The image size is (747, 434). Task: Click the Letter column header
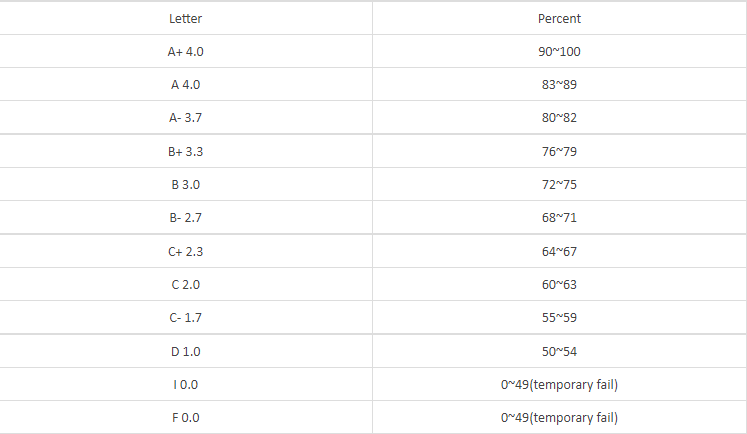(x=186, y=18)
